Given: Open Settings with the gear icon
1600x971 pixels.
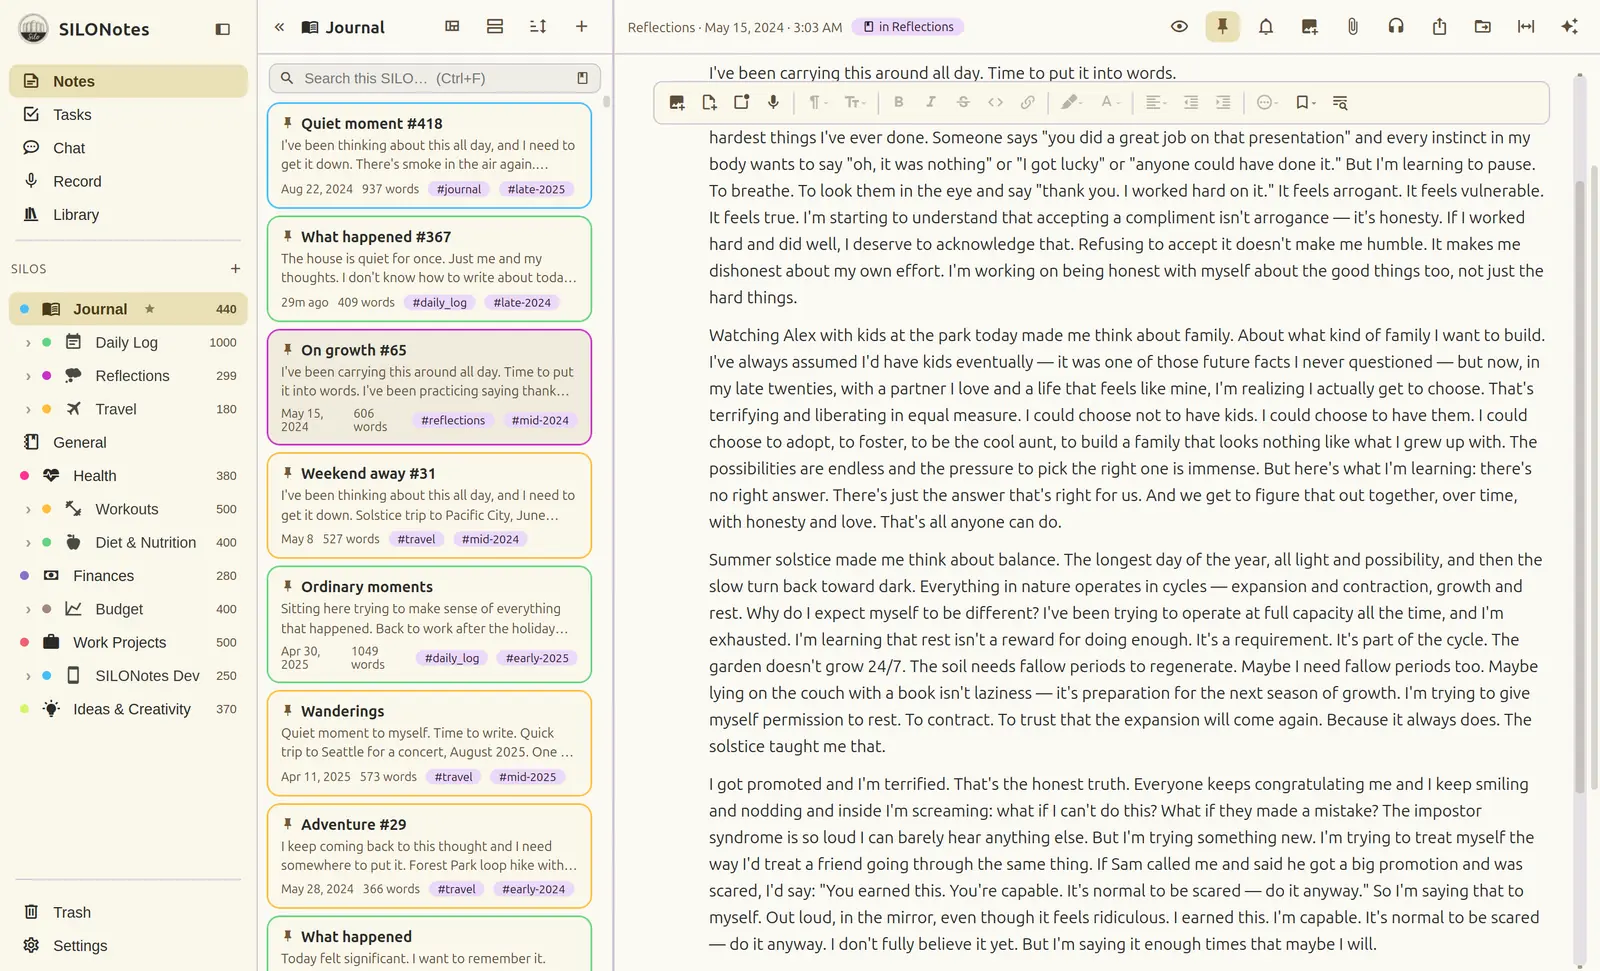Looking at the screenshot, I should click(x=128, y=946).
